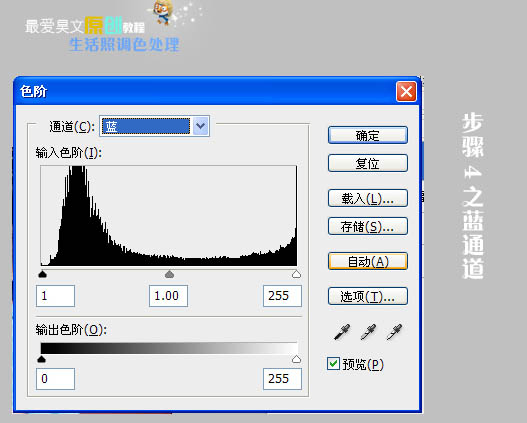Click the gamma 1.00 input field
527x423 pixels.
pos(168,296)
